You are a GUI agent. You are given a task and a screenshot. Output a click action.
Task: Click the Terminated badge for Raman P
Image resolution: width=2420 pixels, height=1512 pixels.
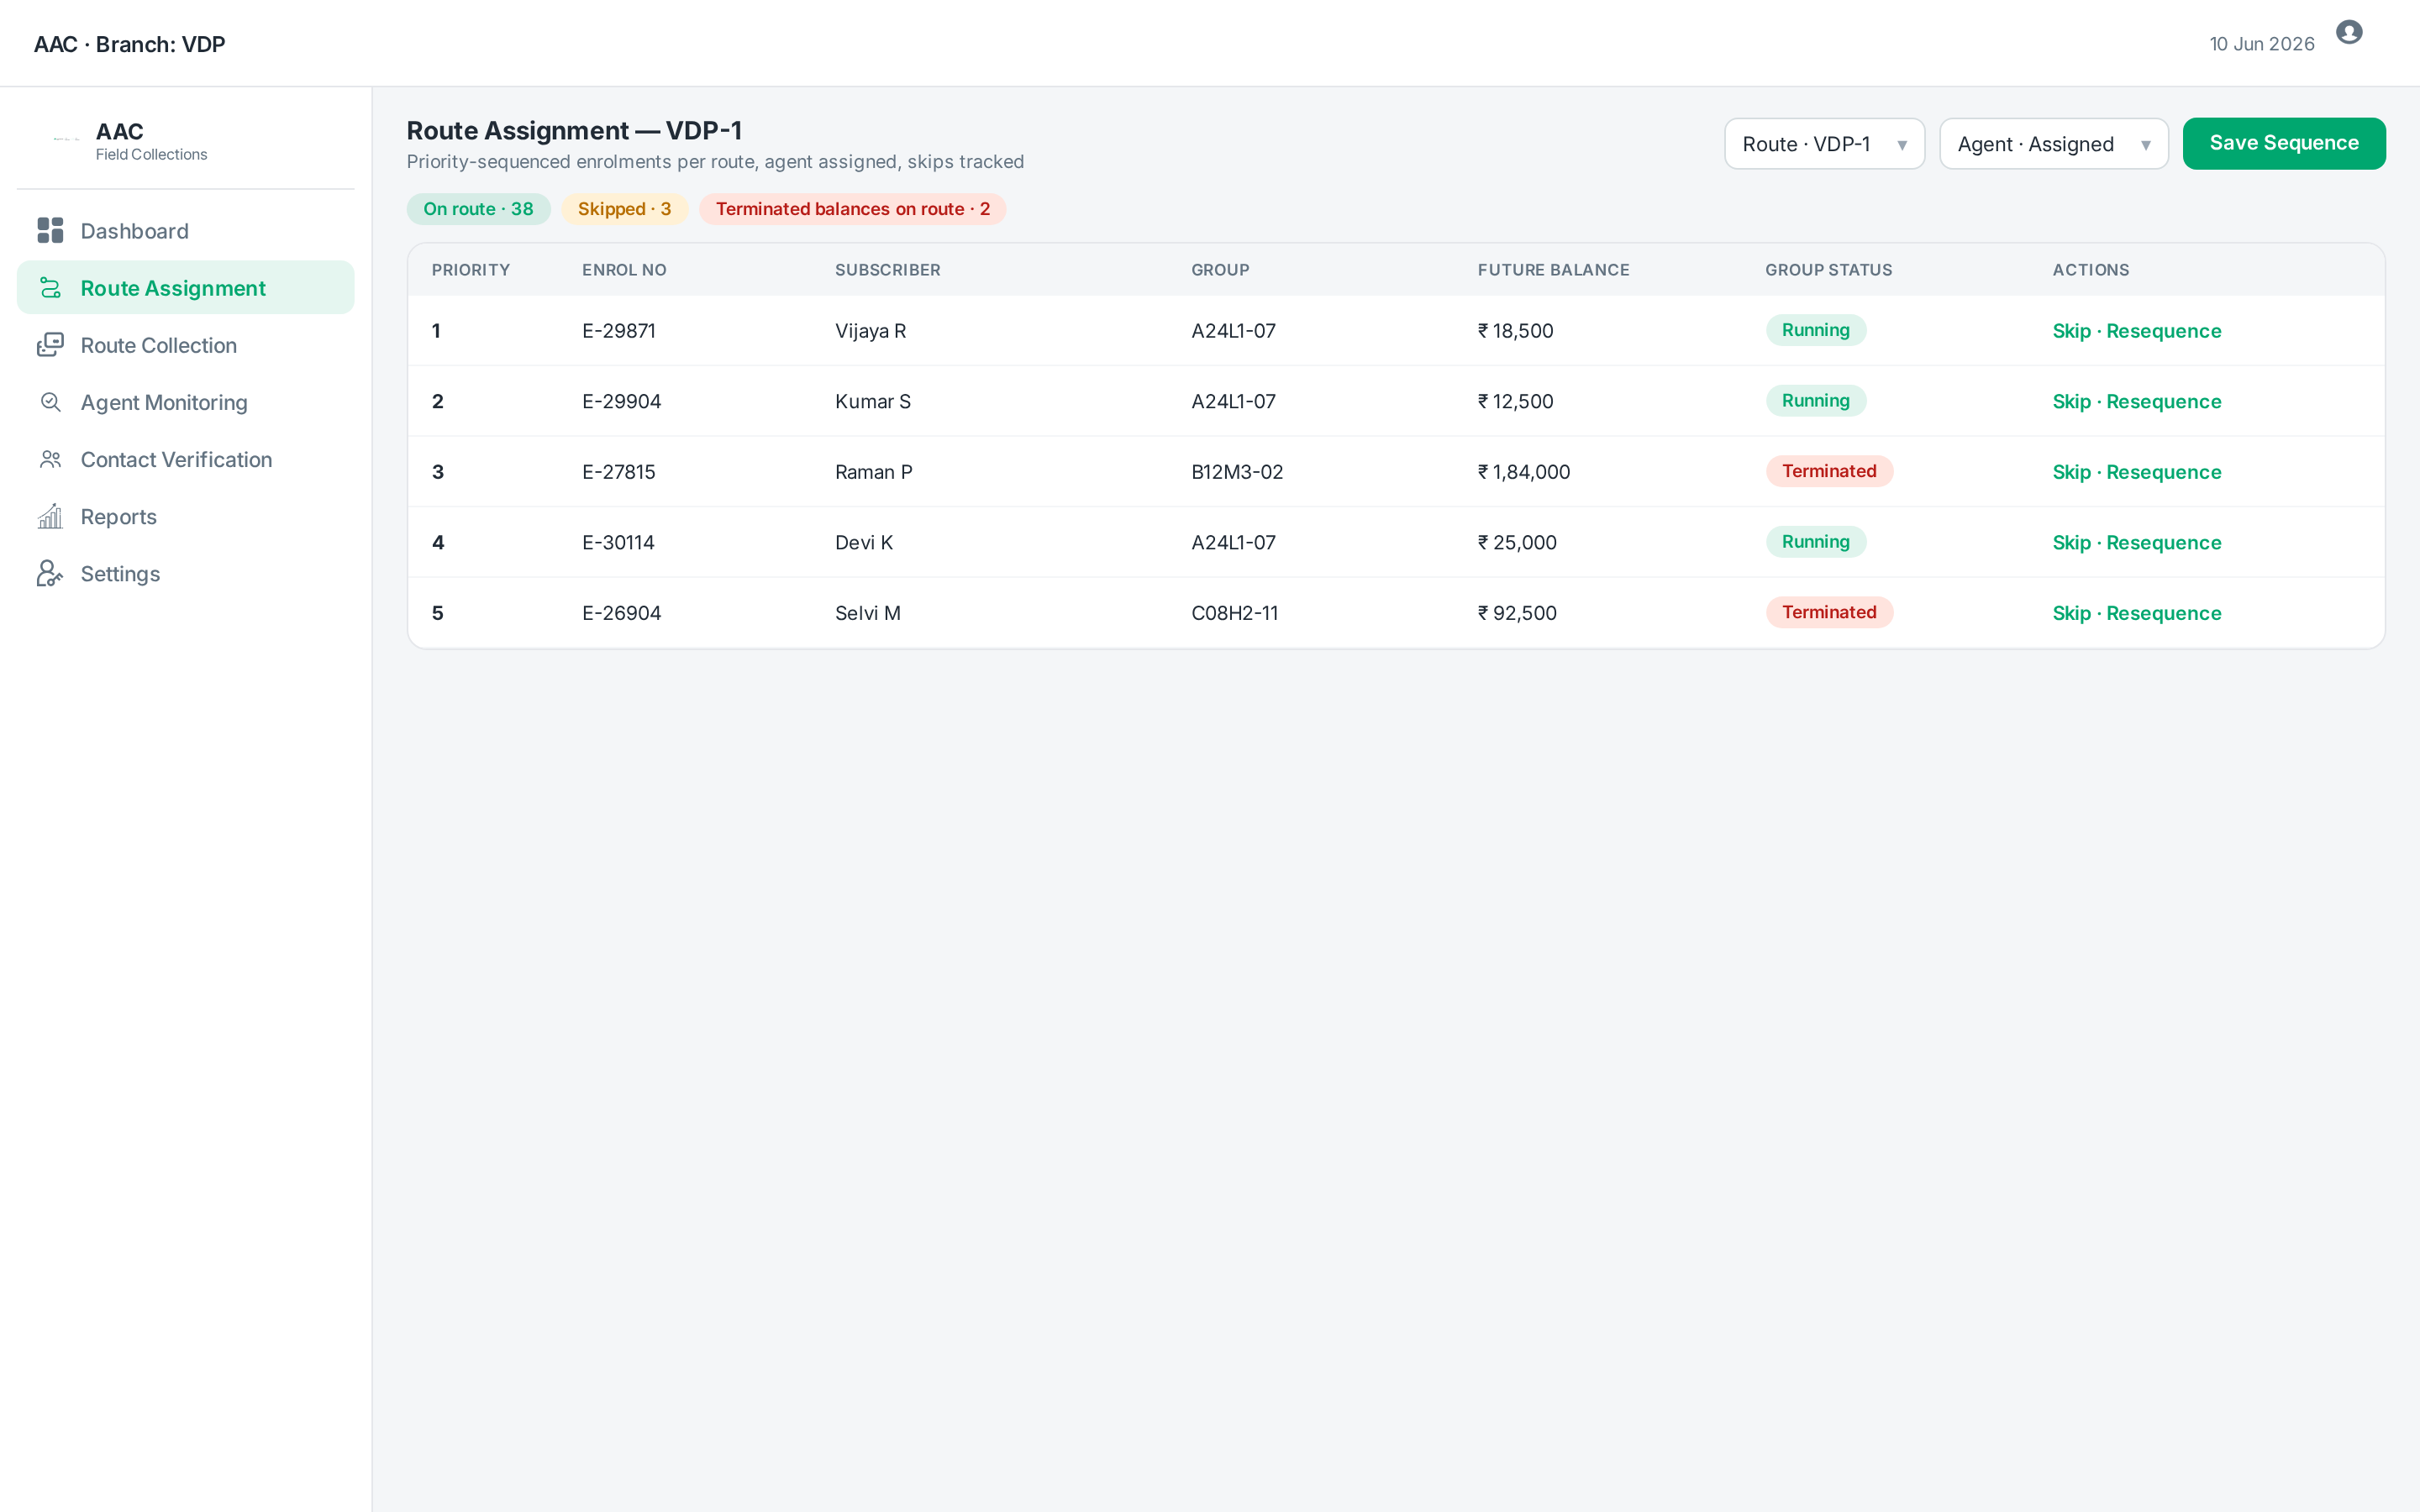coord(1829,471)
